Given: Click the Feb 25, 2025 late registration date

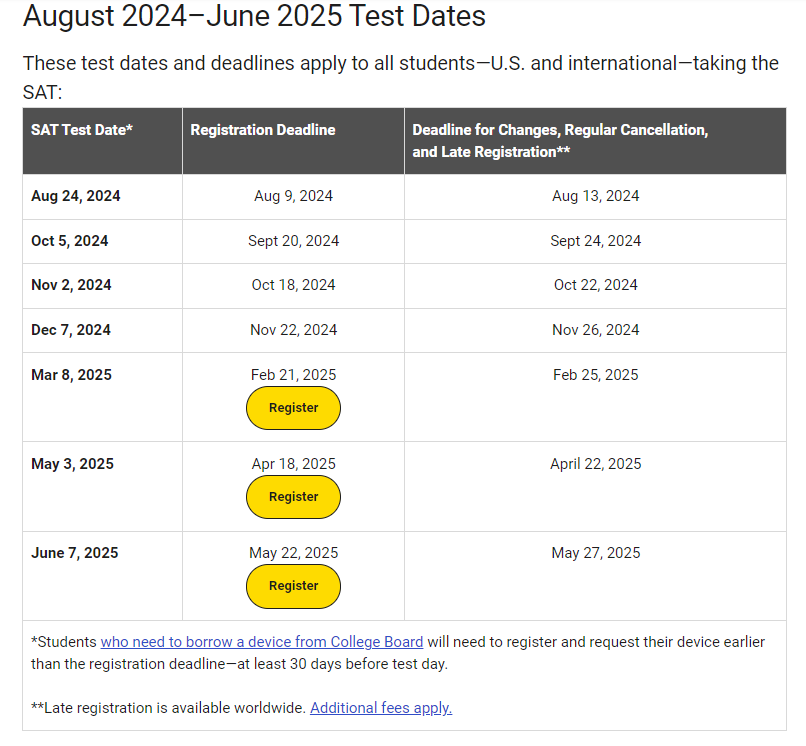Looking at the screenshot, I should click(595, 375).
